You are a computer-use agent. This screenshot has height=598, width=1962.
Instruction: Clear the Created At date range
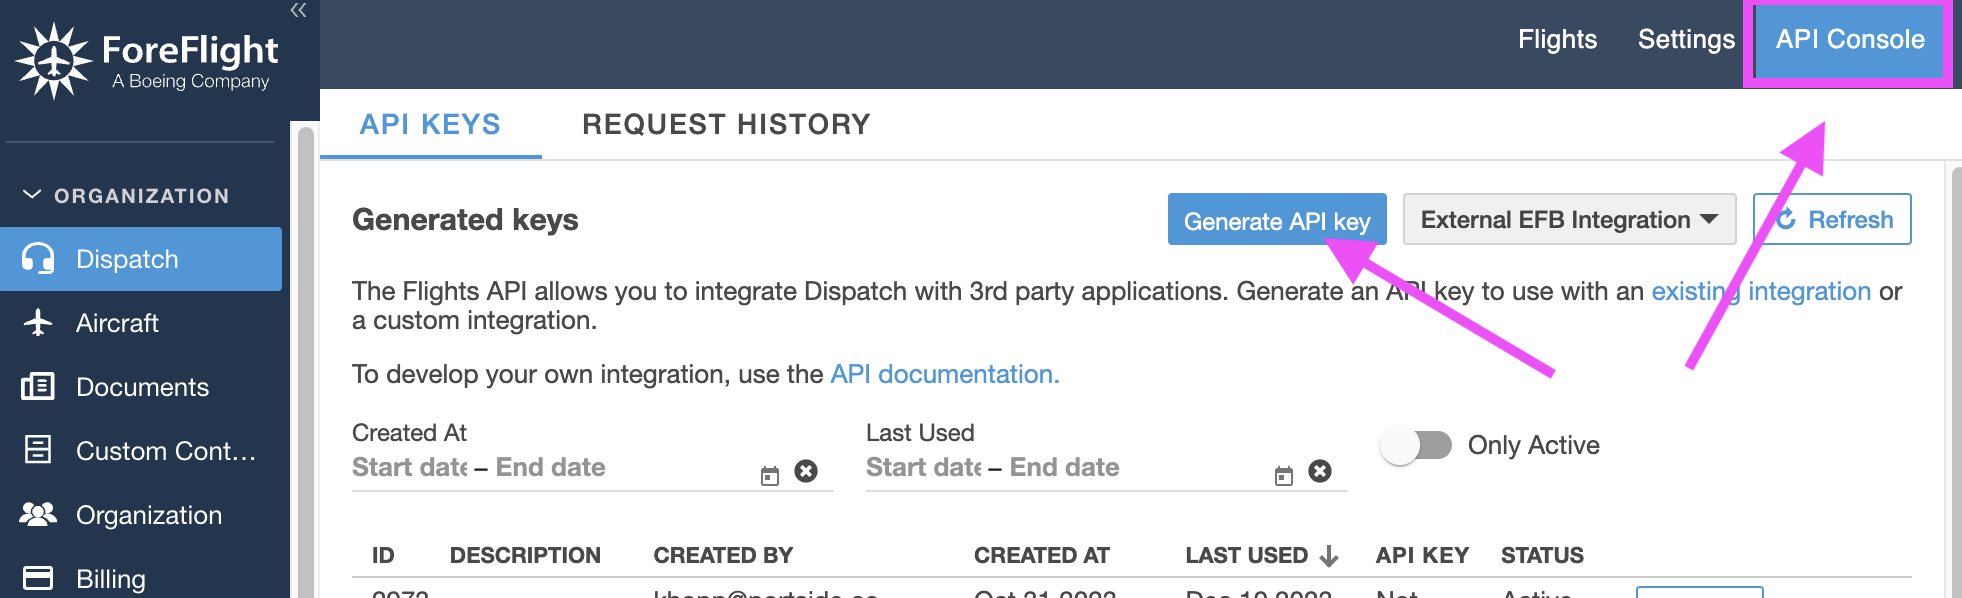pyautogui.click(x=806, y=471)
